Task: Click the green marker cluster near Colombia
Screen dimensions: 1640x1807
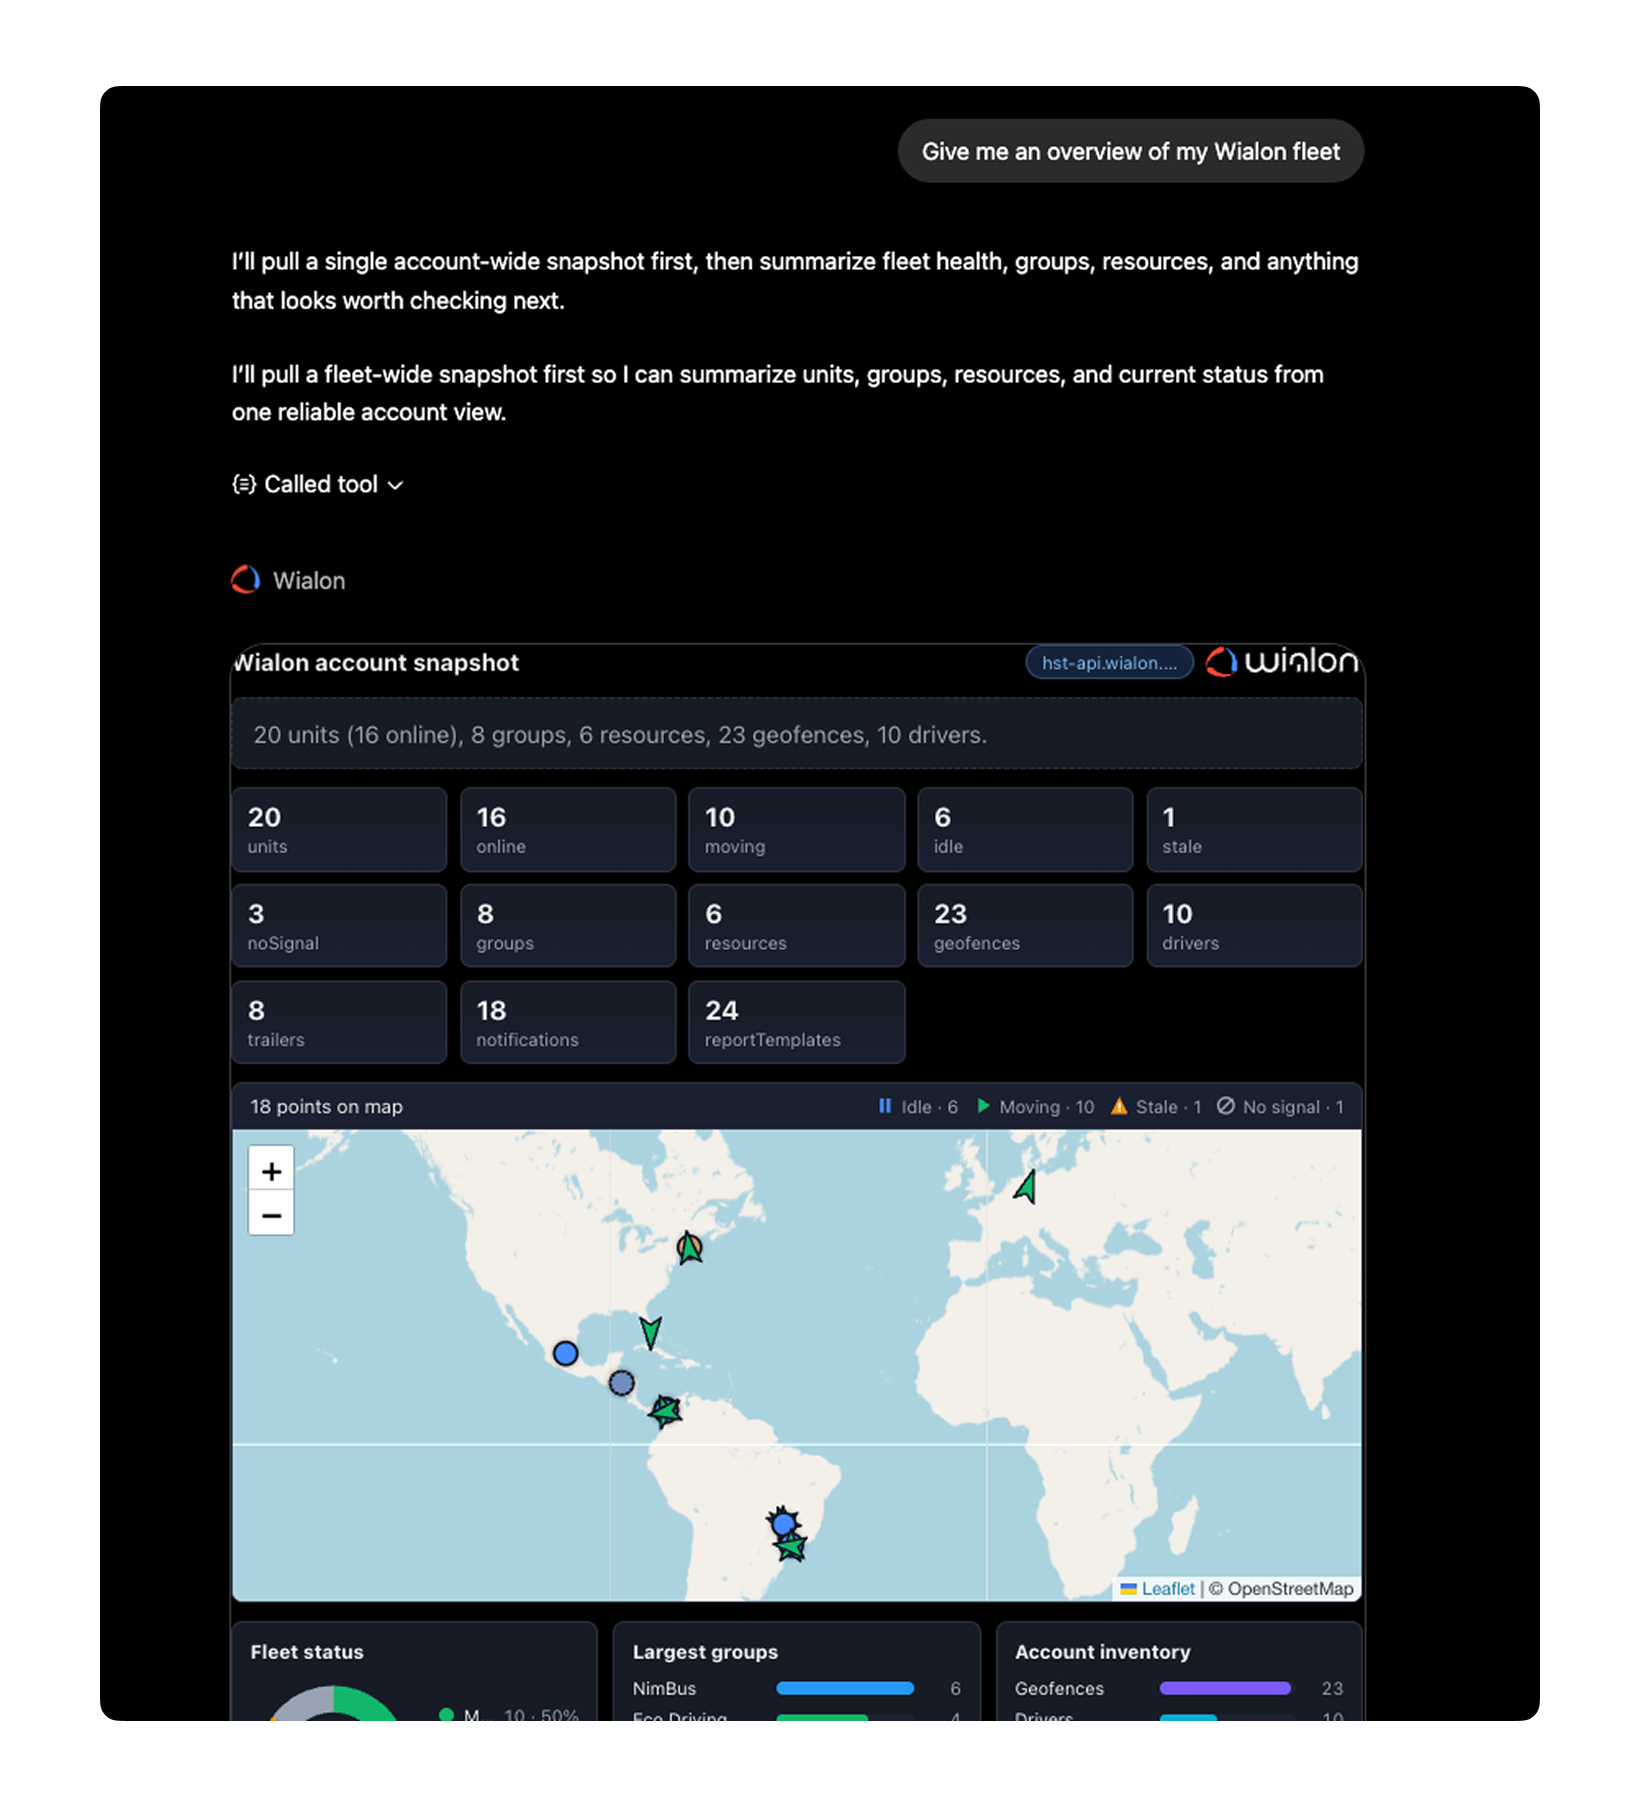Action: 665,1411
